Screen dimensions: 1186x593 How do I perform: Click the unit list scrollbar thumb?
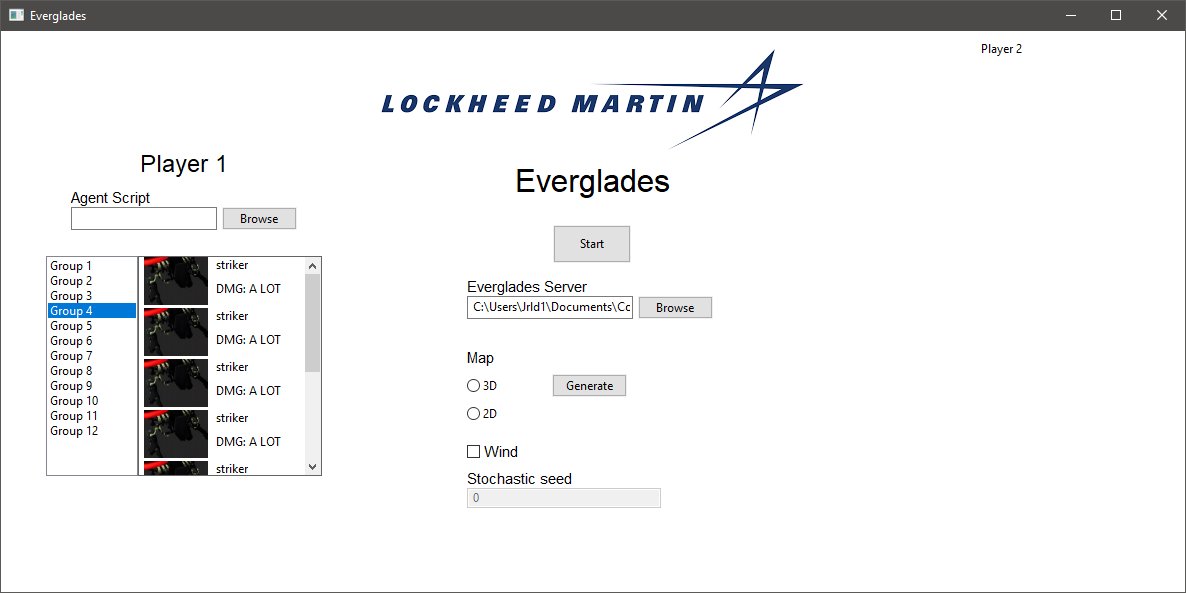(x=312, y=323)
